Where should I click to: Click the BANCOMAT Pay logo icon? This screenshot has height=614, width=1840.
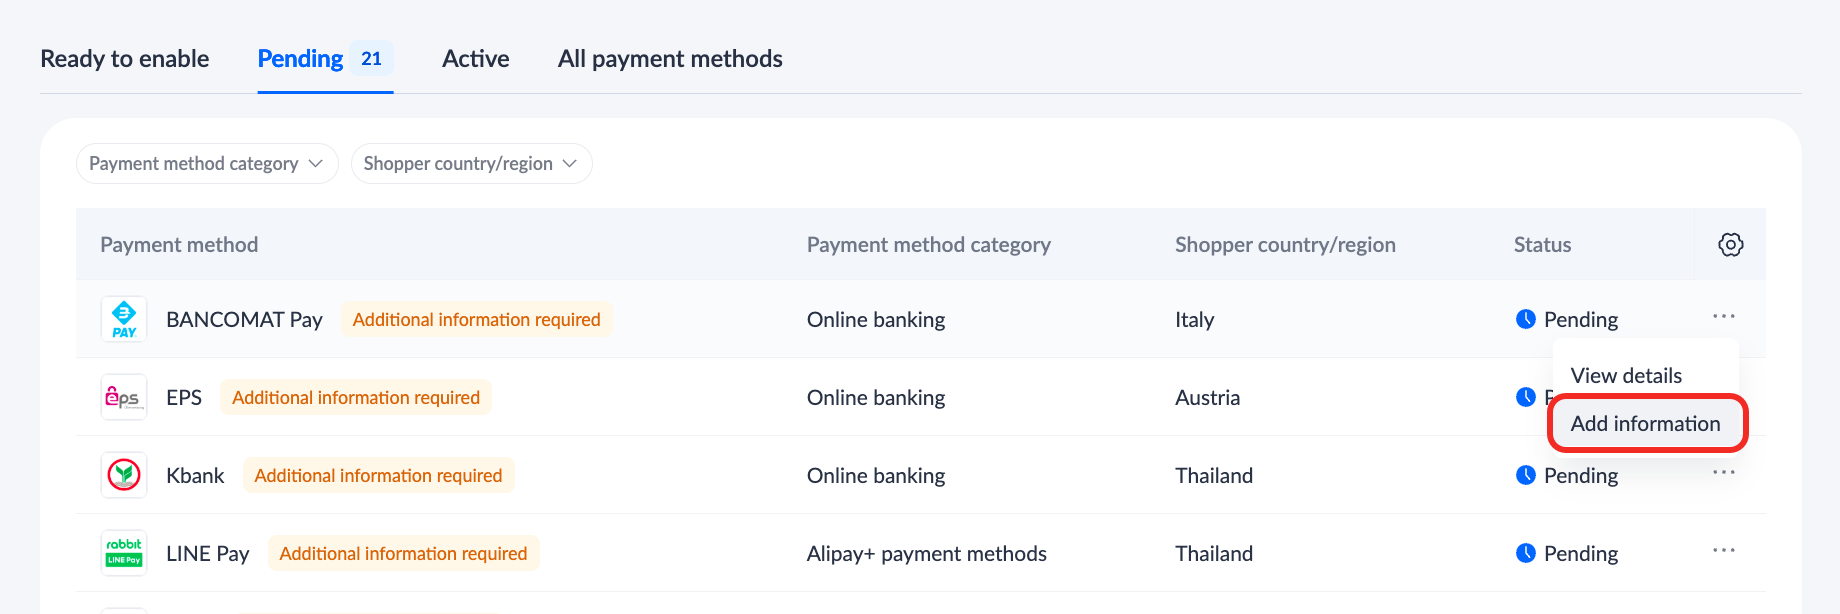[124, 319]
